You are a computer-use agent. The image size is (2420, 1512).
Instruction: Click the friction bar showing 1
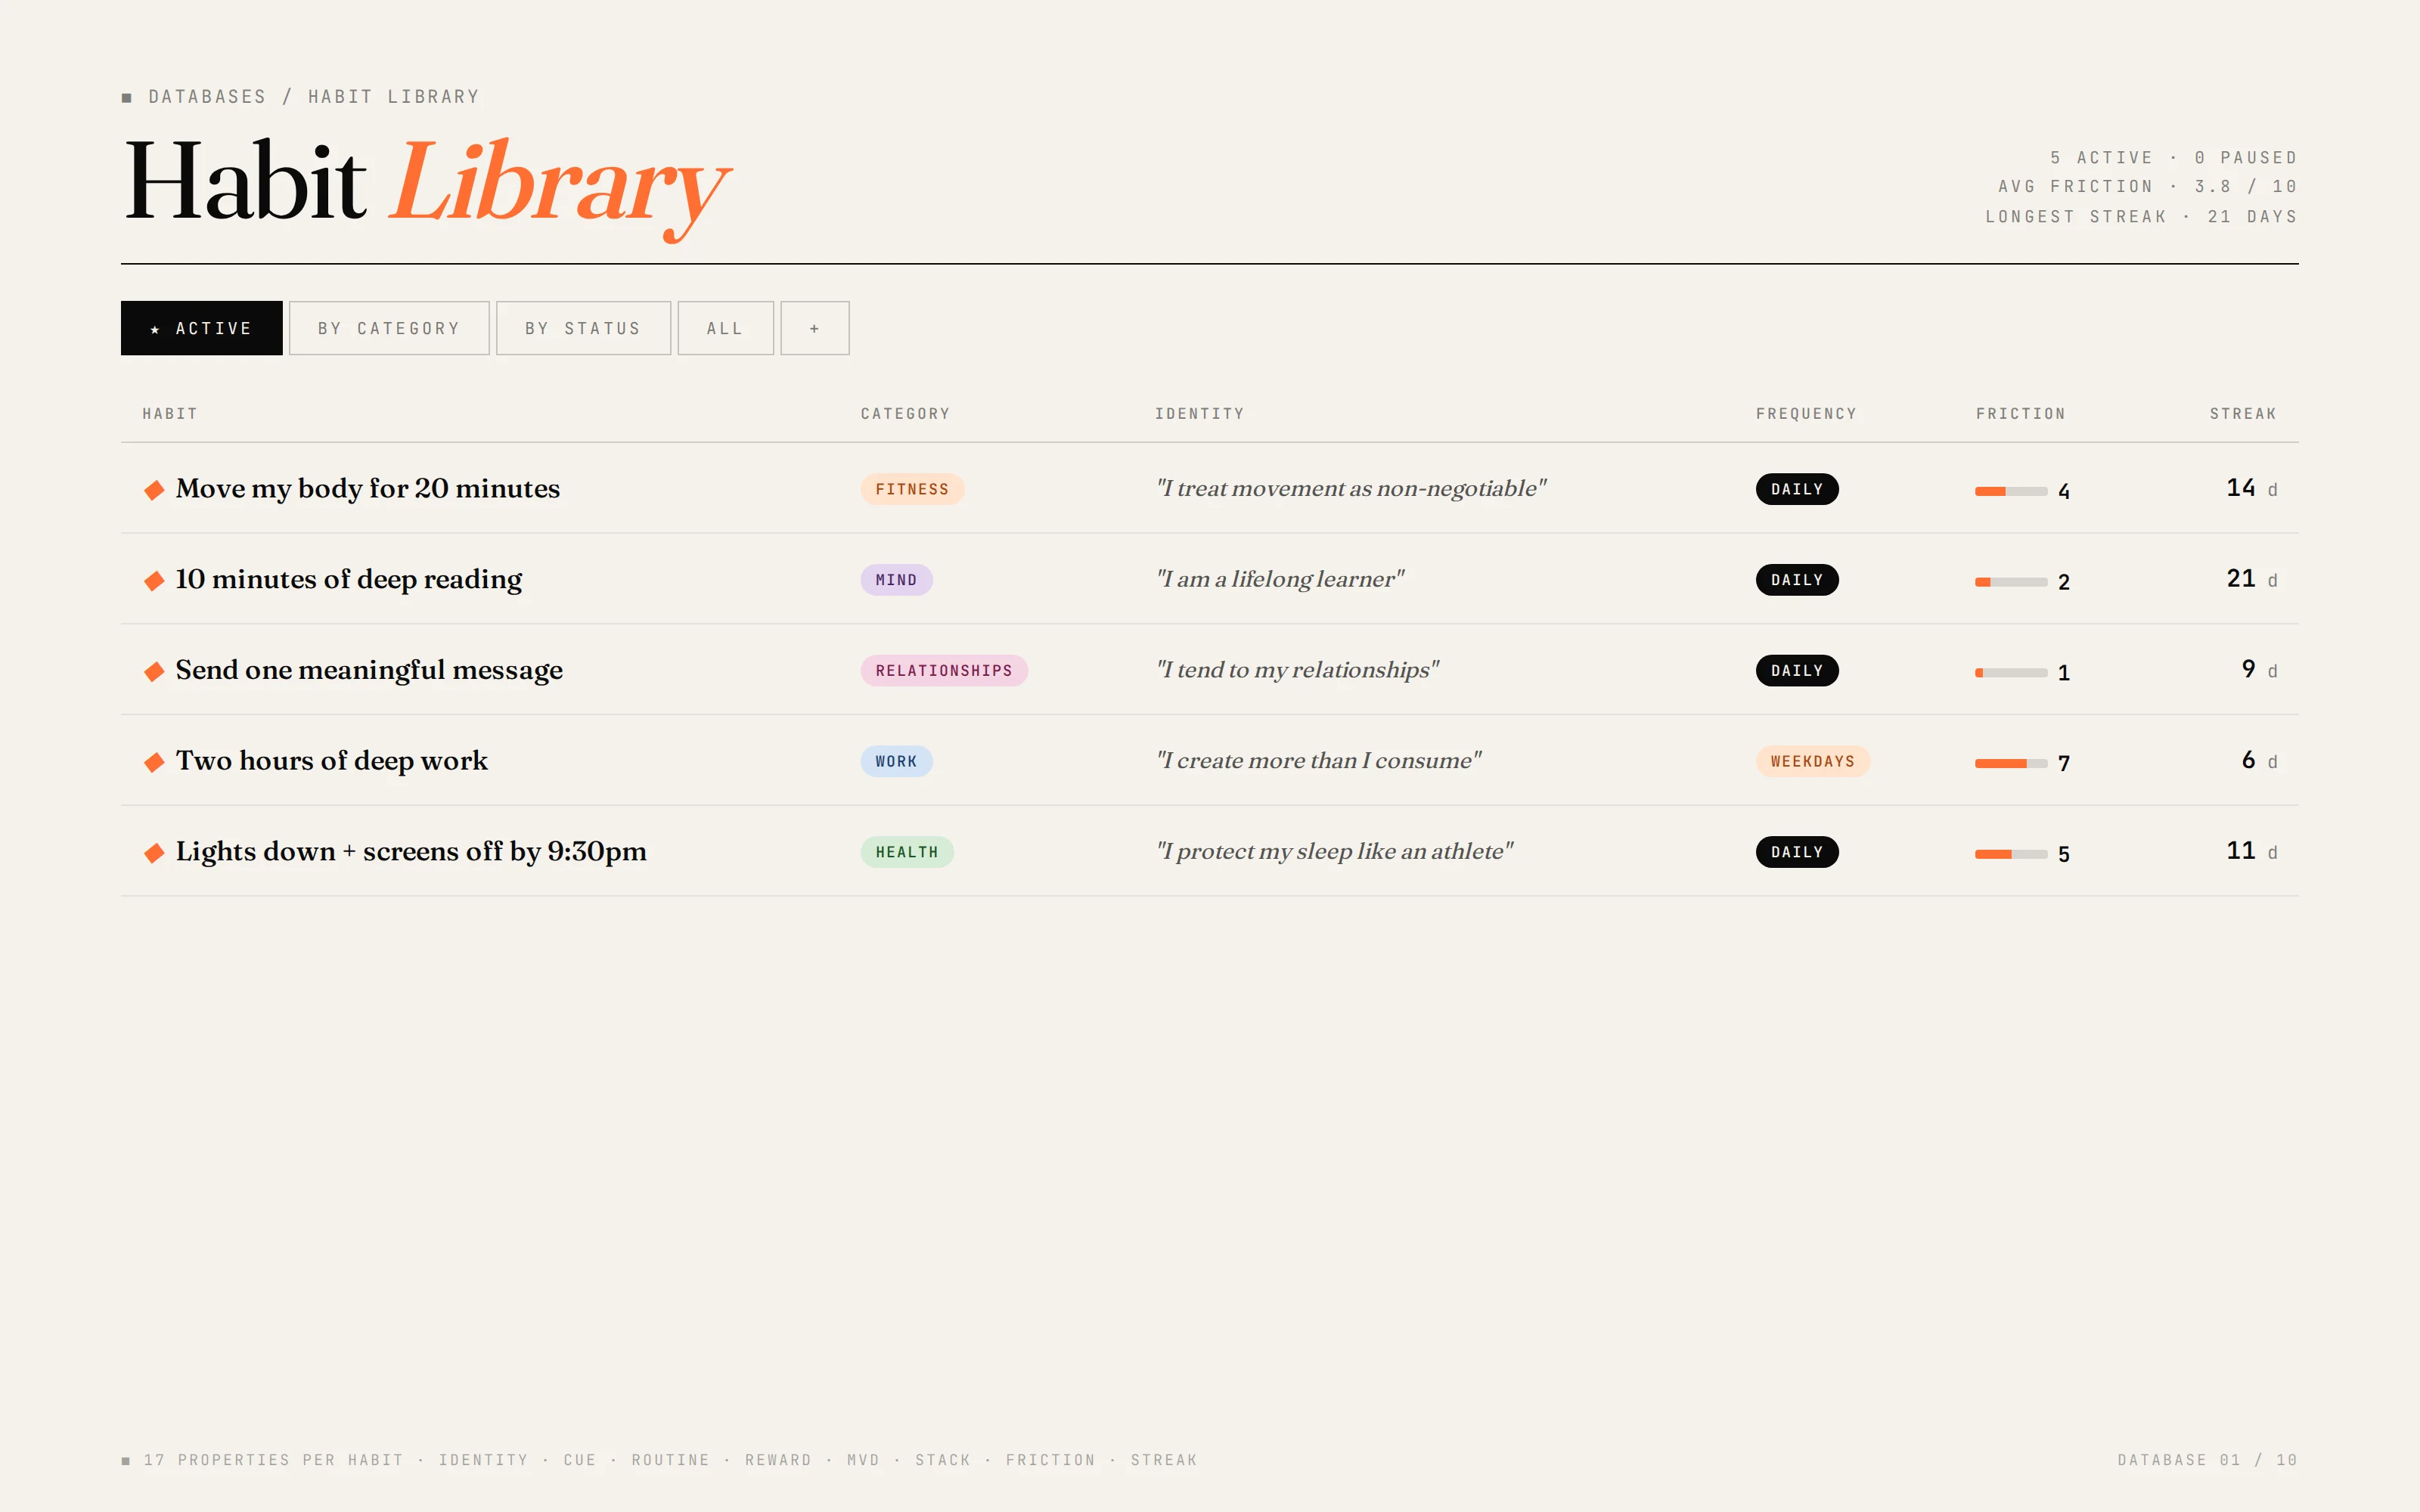2011,673
